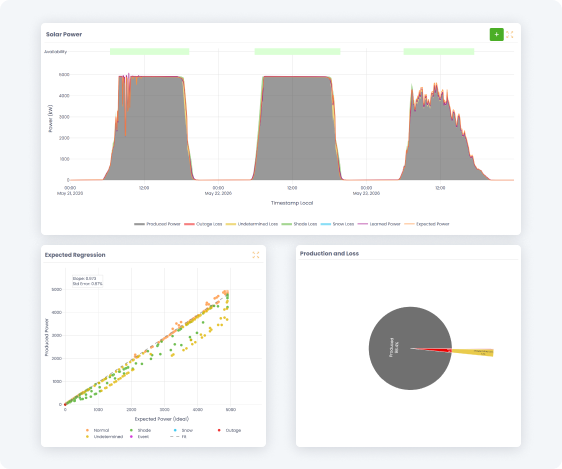Screen dimensions: 562x469
Task: Expand the Expected Regression chart to fullscreen
Action: [x=256, y=255]
